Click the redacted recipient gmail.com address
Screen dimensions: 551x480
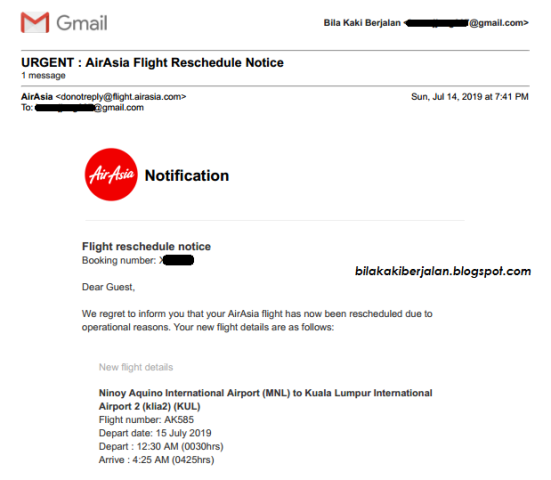89,108
